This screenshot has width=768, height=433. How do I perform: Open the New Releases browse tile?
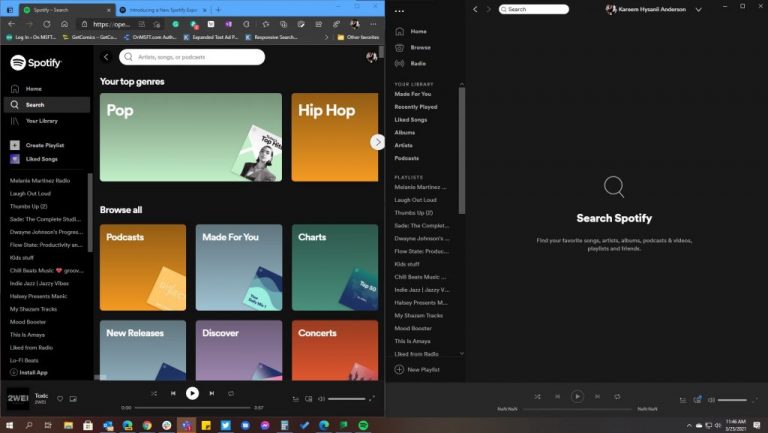tap(143, 350)
